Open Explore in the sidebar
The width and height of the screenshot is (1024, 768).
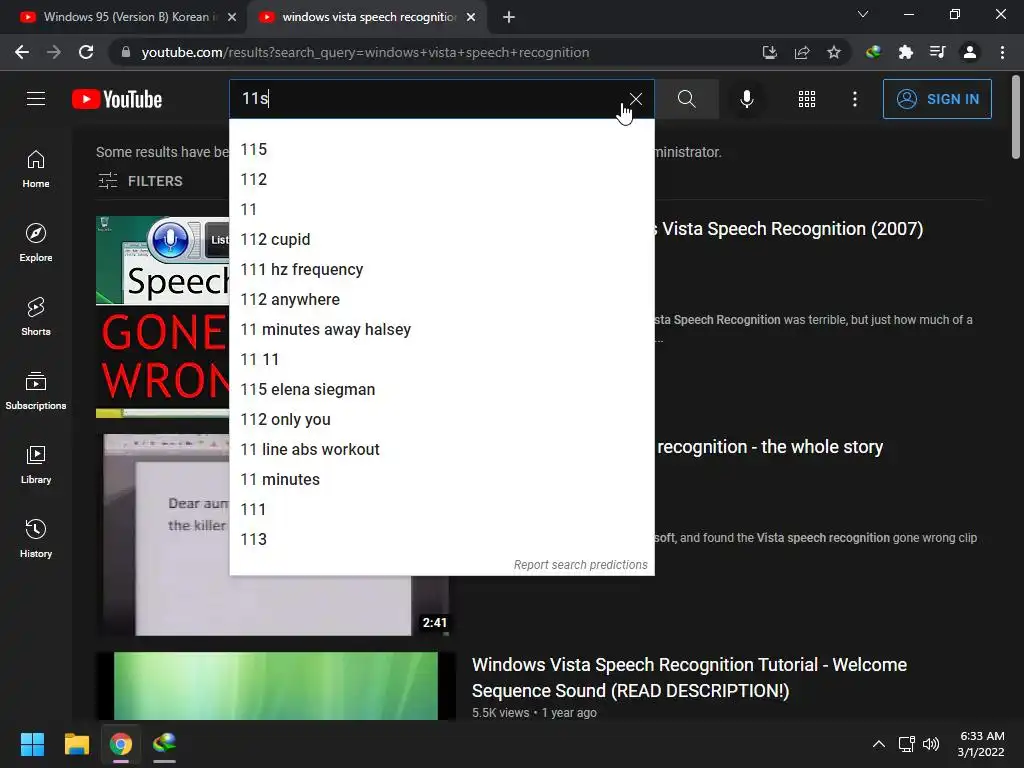point(36,243)
